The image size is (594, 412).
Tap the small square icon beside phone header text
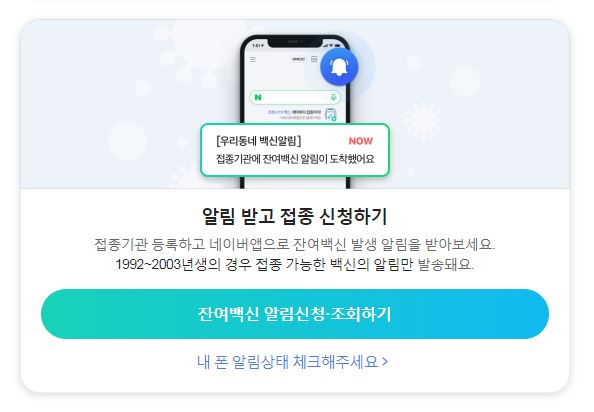click(x=314, y=59)
